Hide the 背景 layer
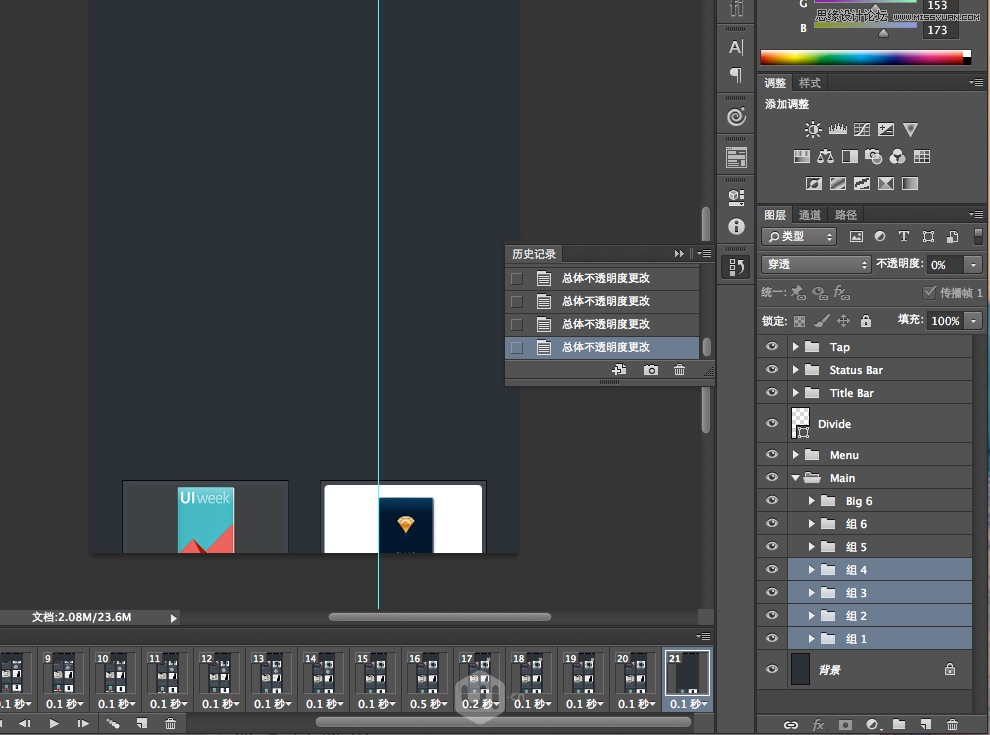This screenshot has width=990, height=735. [771, 669]
